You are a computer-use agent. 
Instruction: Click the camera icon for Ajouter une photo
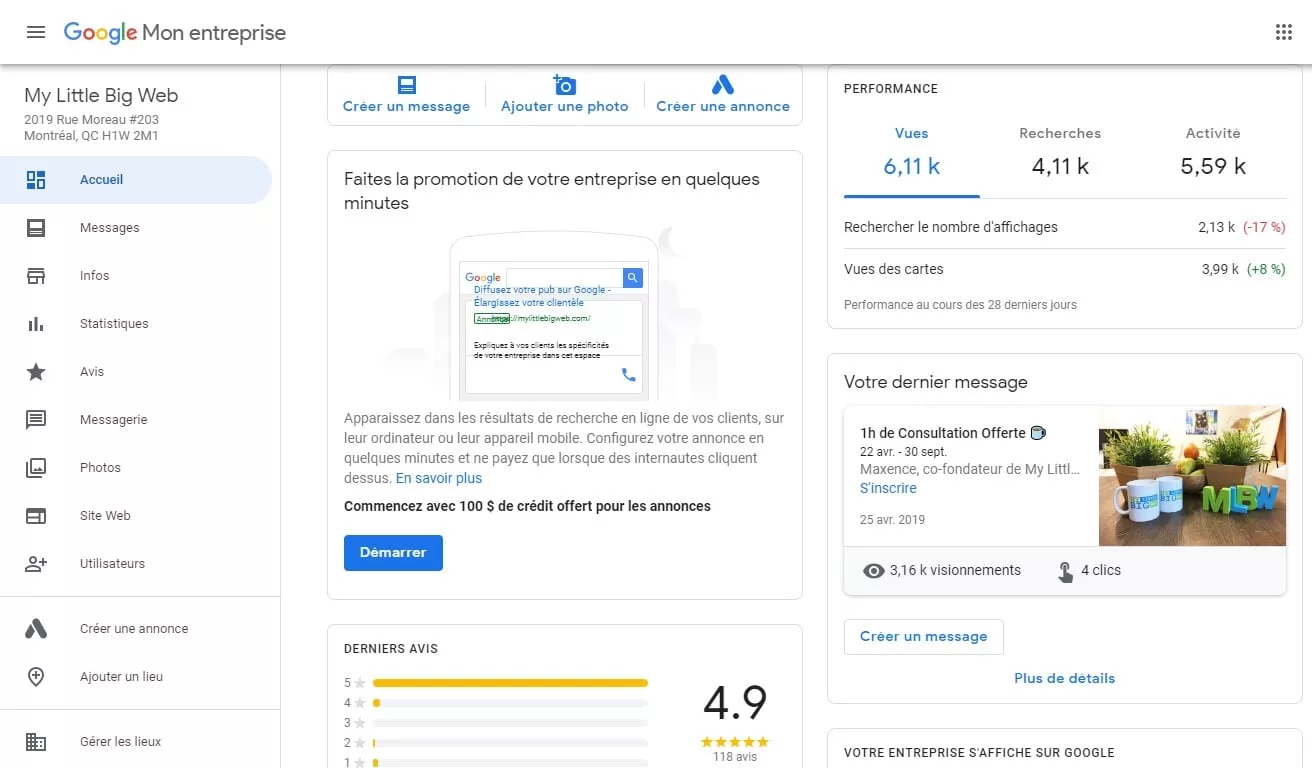[565, 85]
